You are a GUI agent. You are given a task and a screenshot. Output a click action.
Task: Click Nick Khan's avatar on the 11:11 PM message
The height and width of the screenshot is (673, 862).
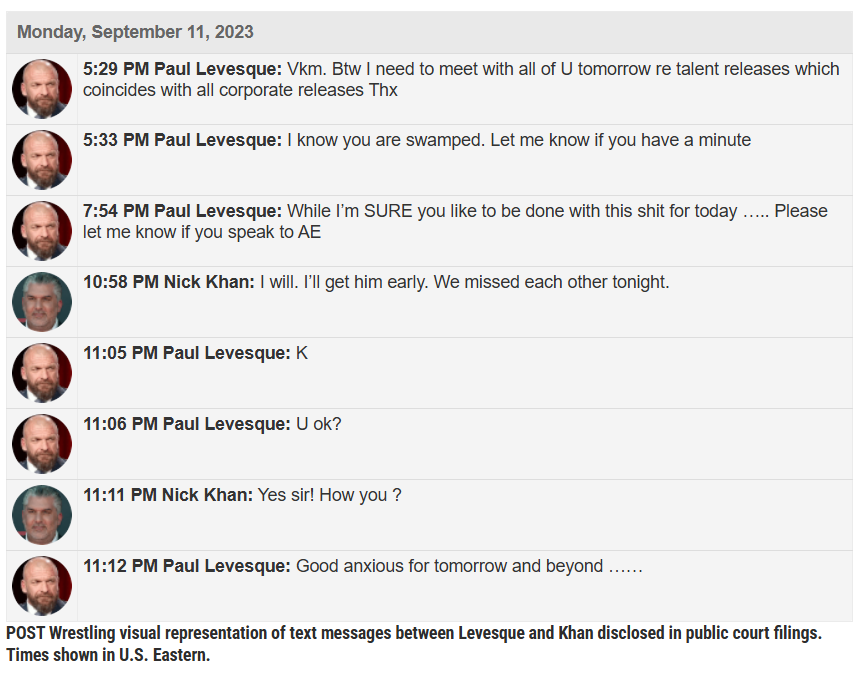pos(42,515)
